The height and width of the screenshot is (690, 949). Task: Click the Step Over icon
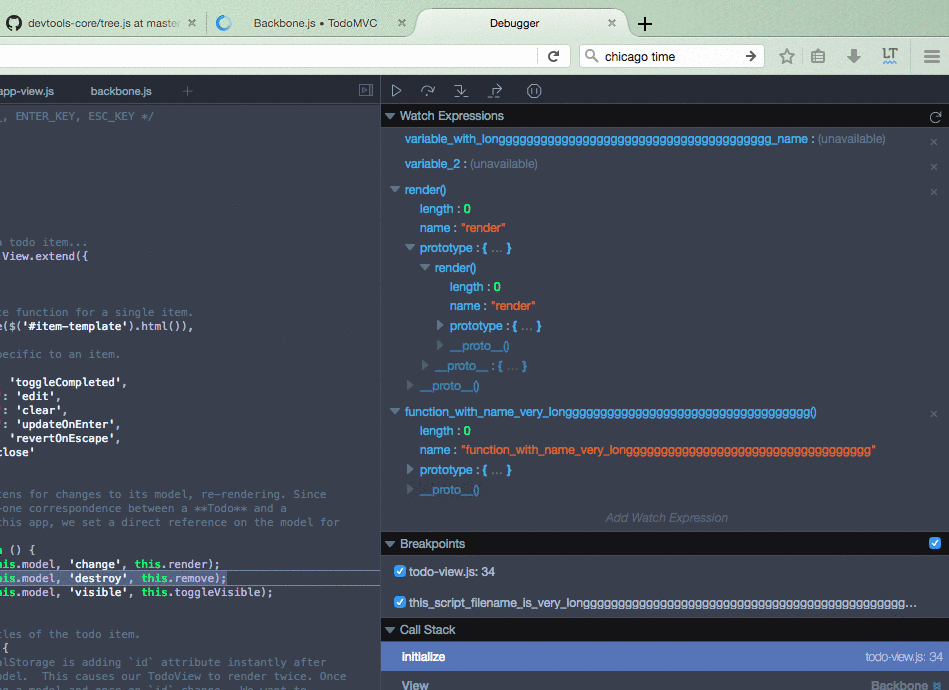(x=429, y=90)
